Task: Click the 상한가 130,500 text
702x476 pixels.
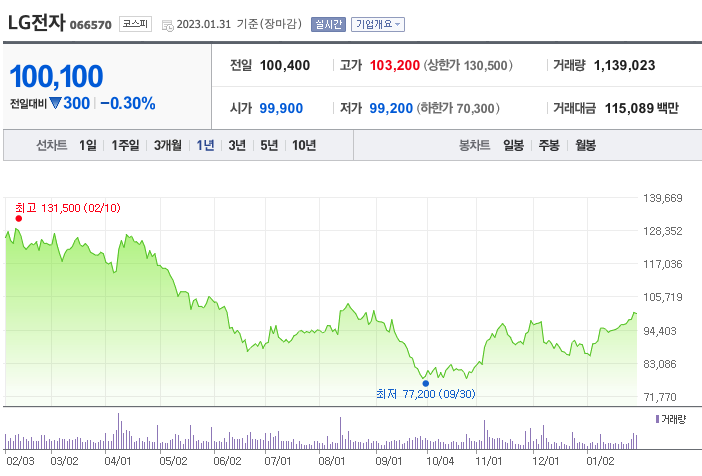Action: tap(468, 65)
